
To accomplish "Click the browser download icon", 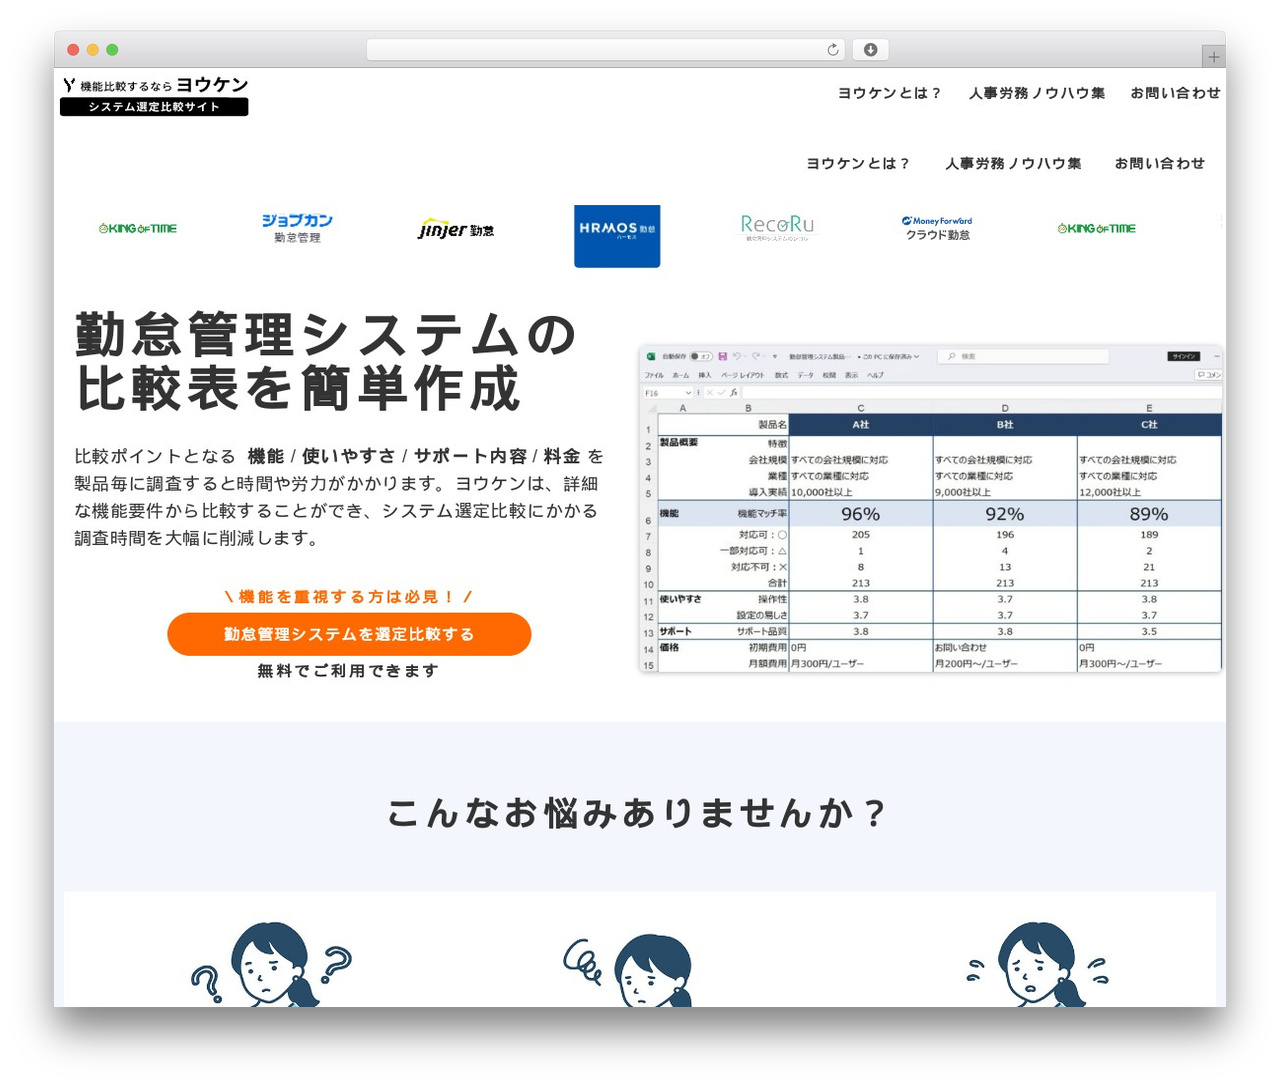I will [871, 50].
